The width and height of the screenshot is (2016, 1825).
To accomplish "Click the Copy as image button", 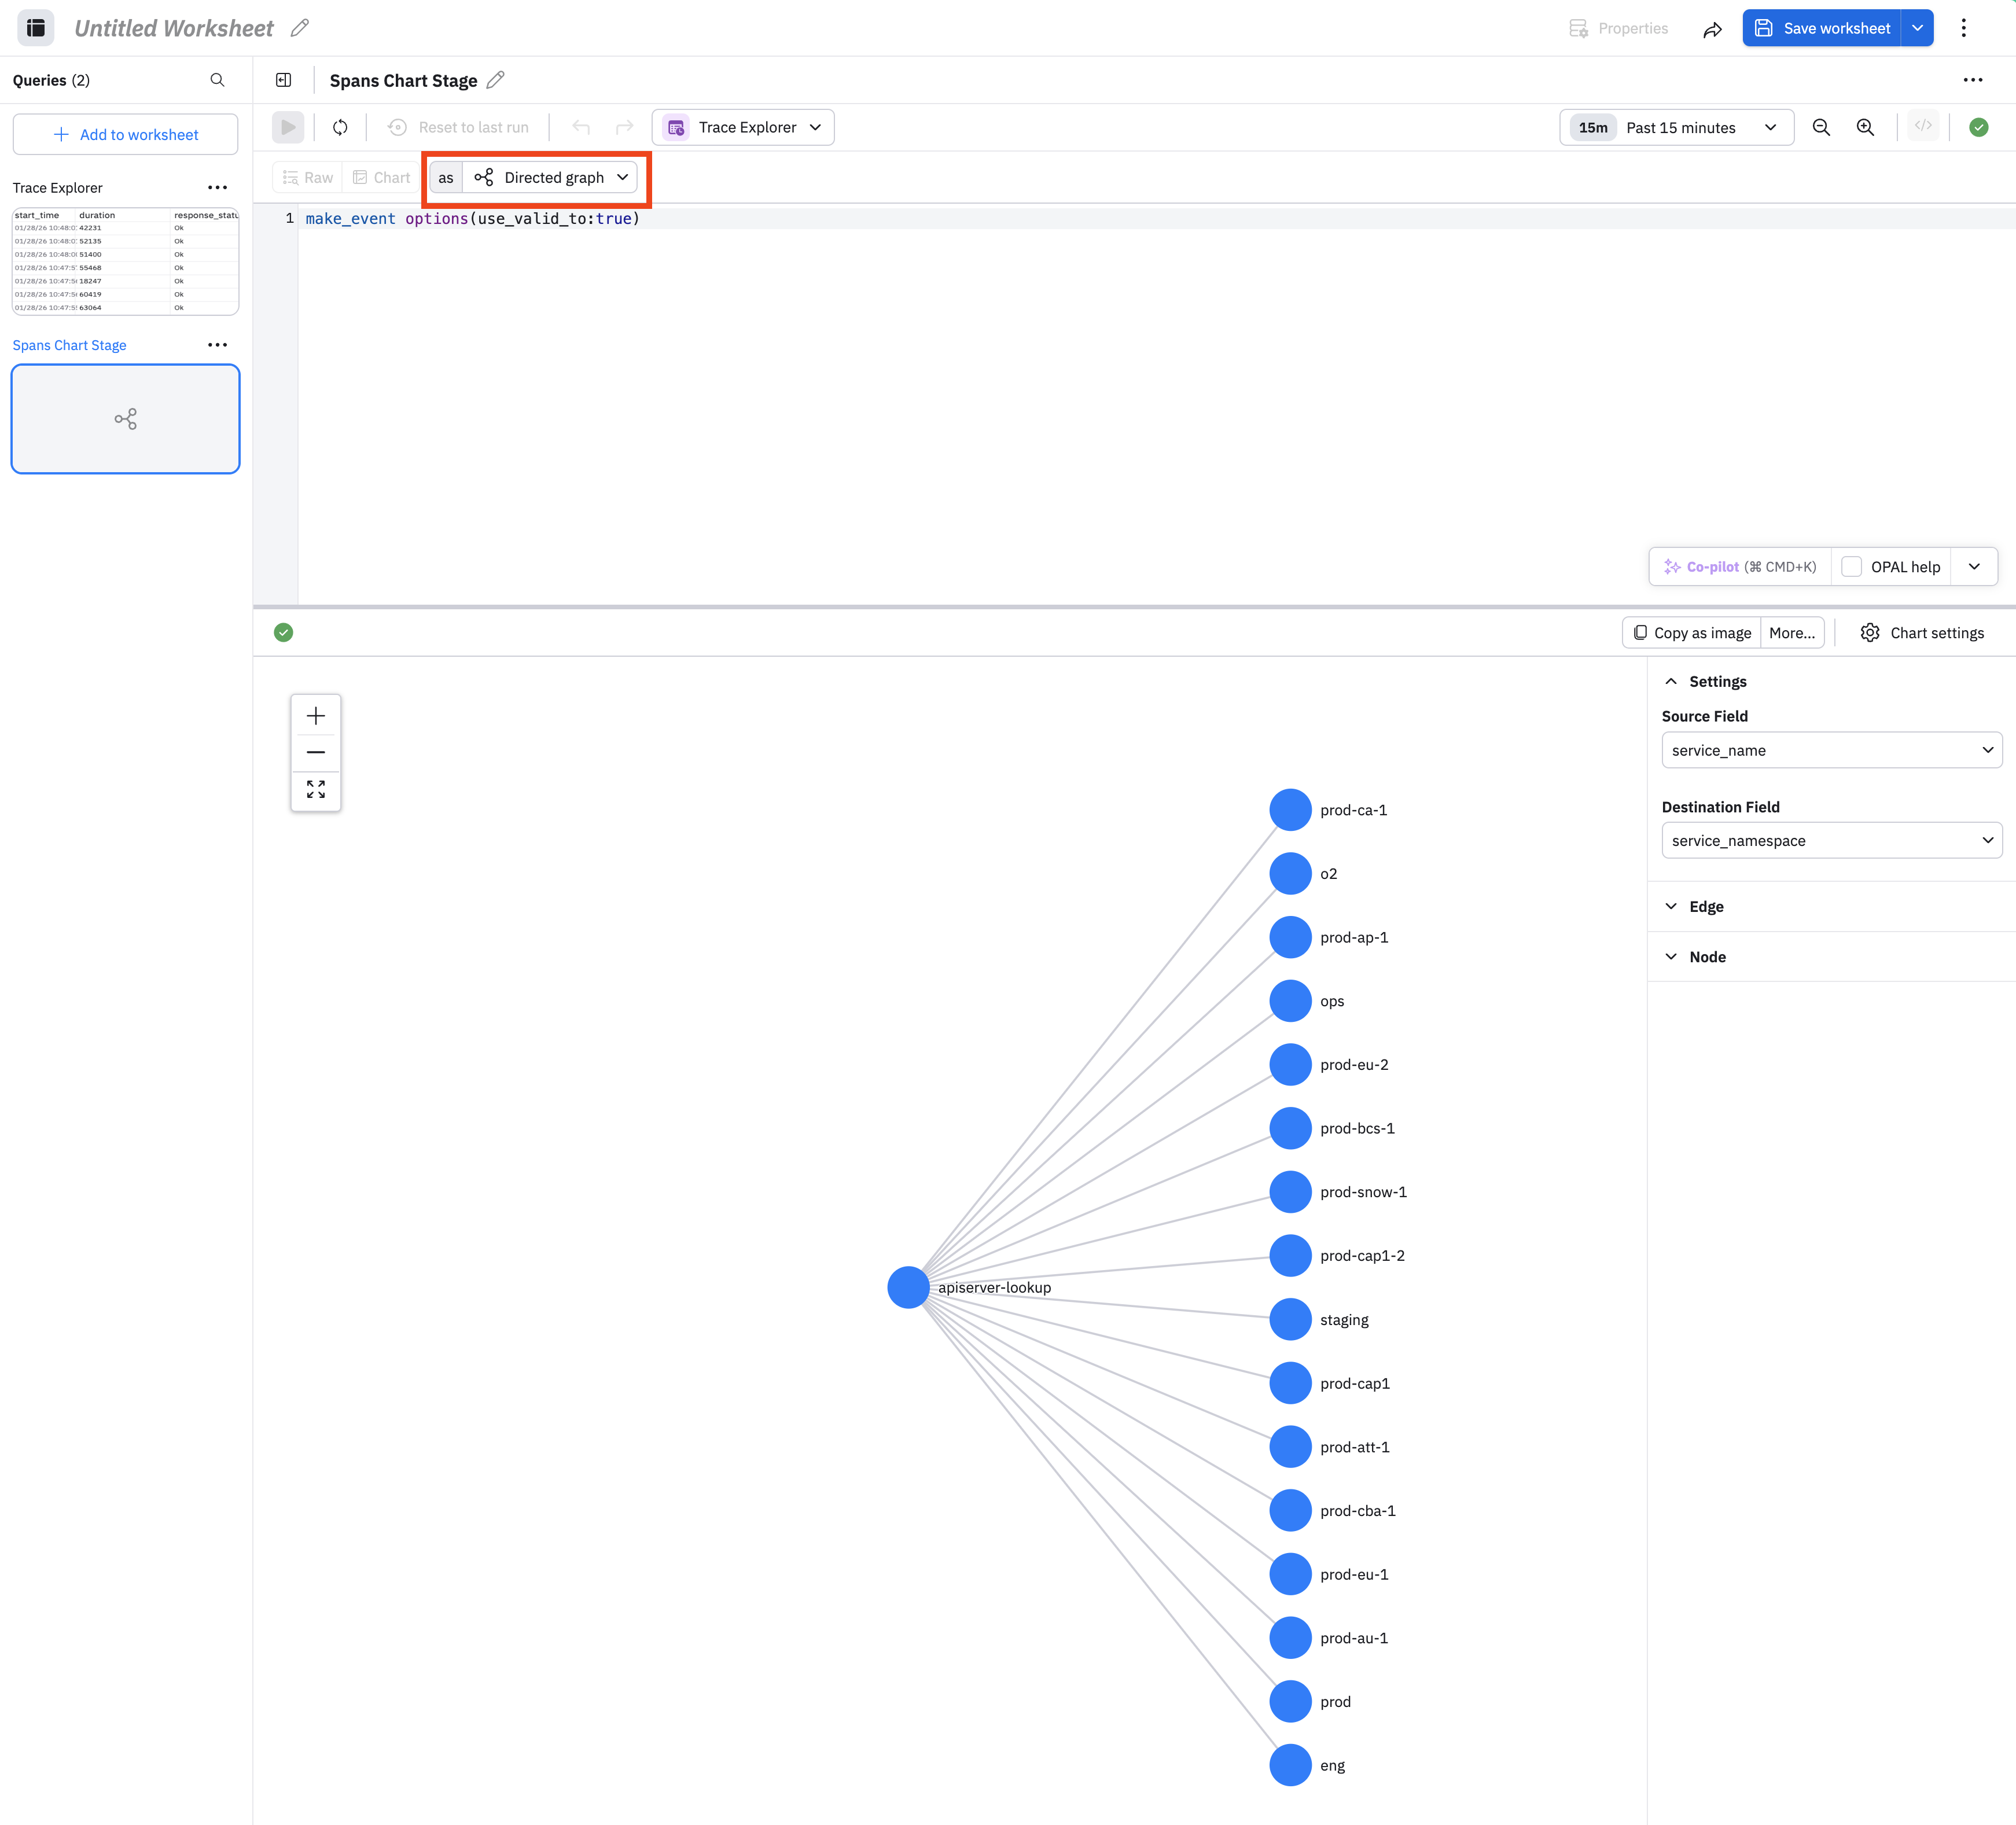I will [x=1691, y=633].
